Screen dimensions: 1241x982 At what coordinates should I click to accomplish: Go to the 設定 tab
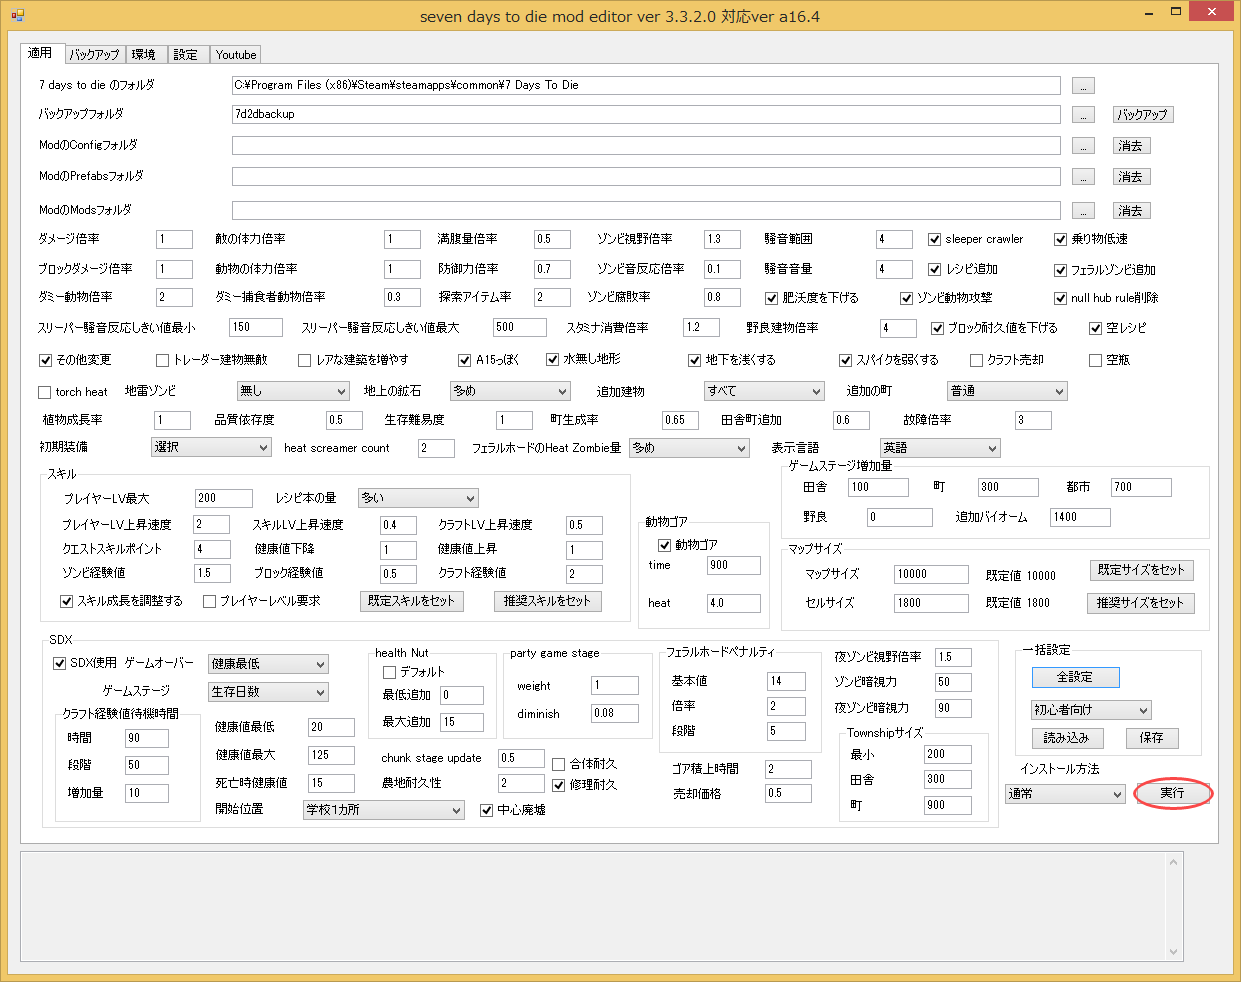point(186,55)
